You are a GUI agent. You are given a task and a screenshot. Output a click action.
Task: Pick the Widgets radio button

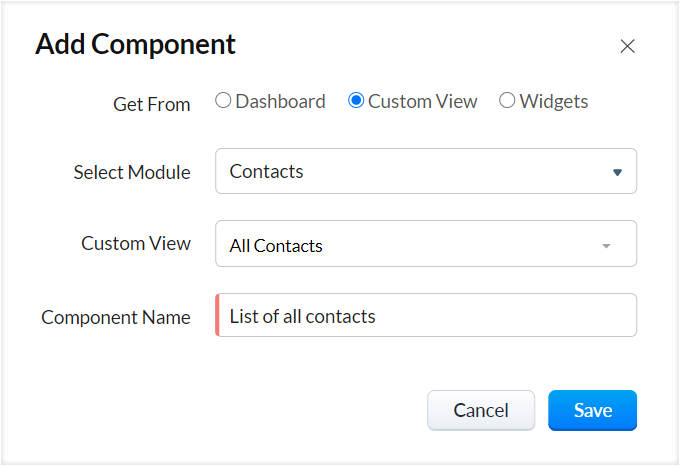coord(507,101)
